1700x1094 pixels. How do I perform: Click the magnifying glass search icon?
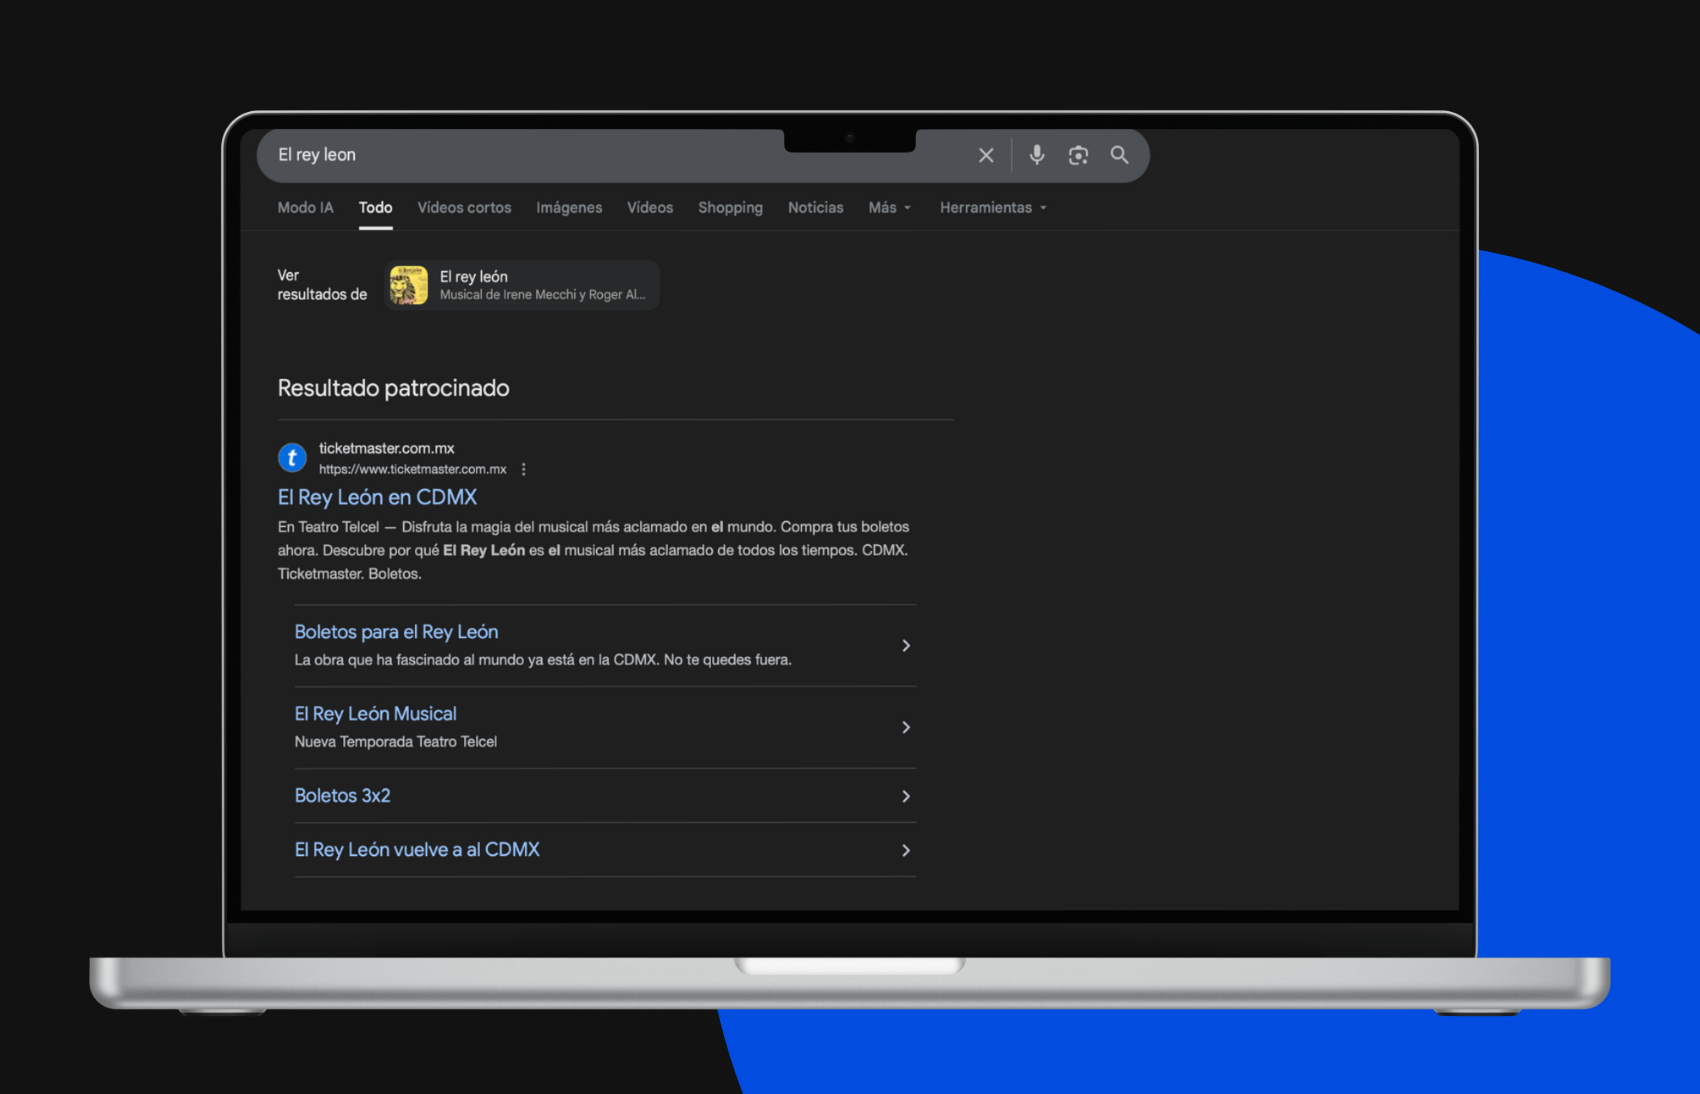pos(1119,155)
